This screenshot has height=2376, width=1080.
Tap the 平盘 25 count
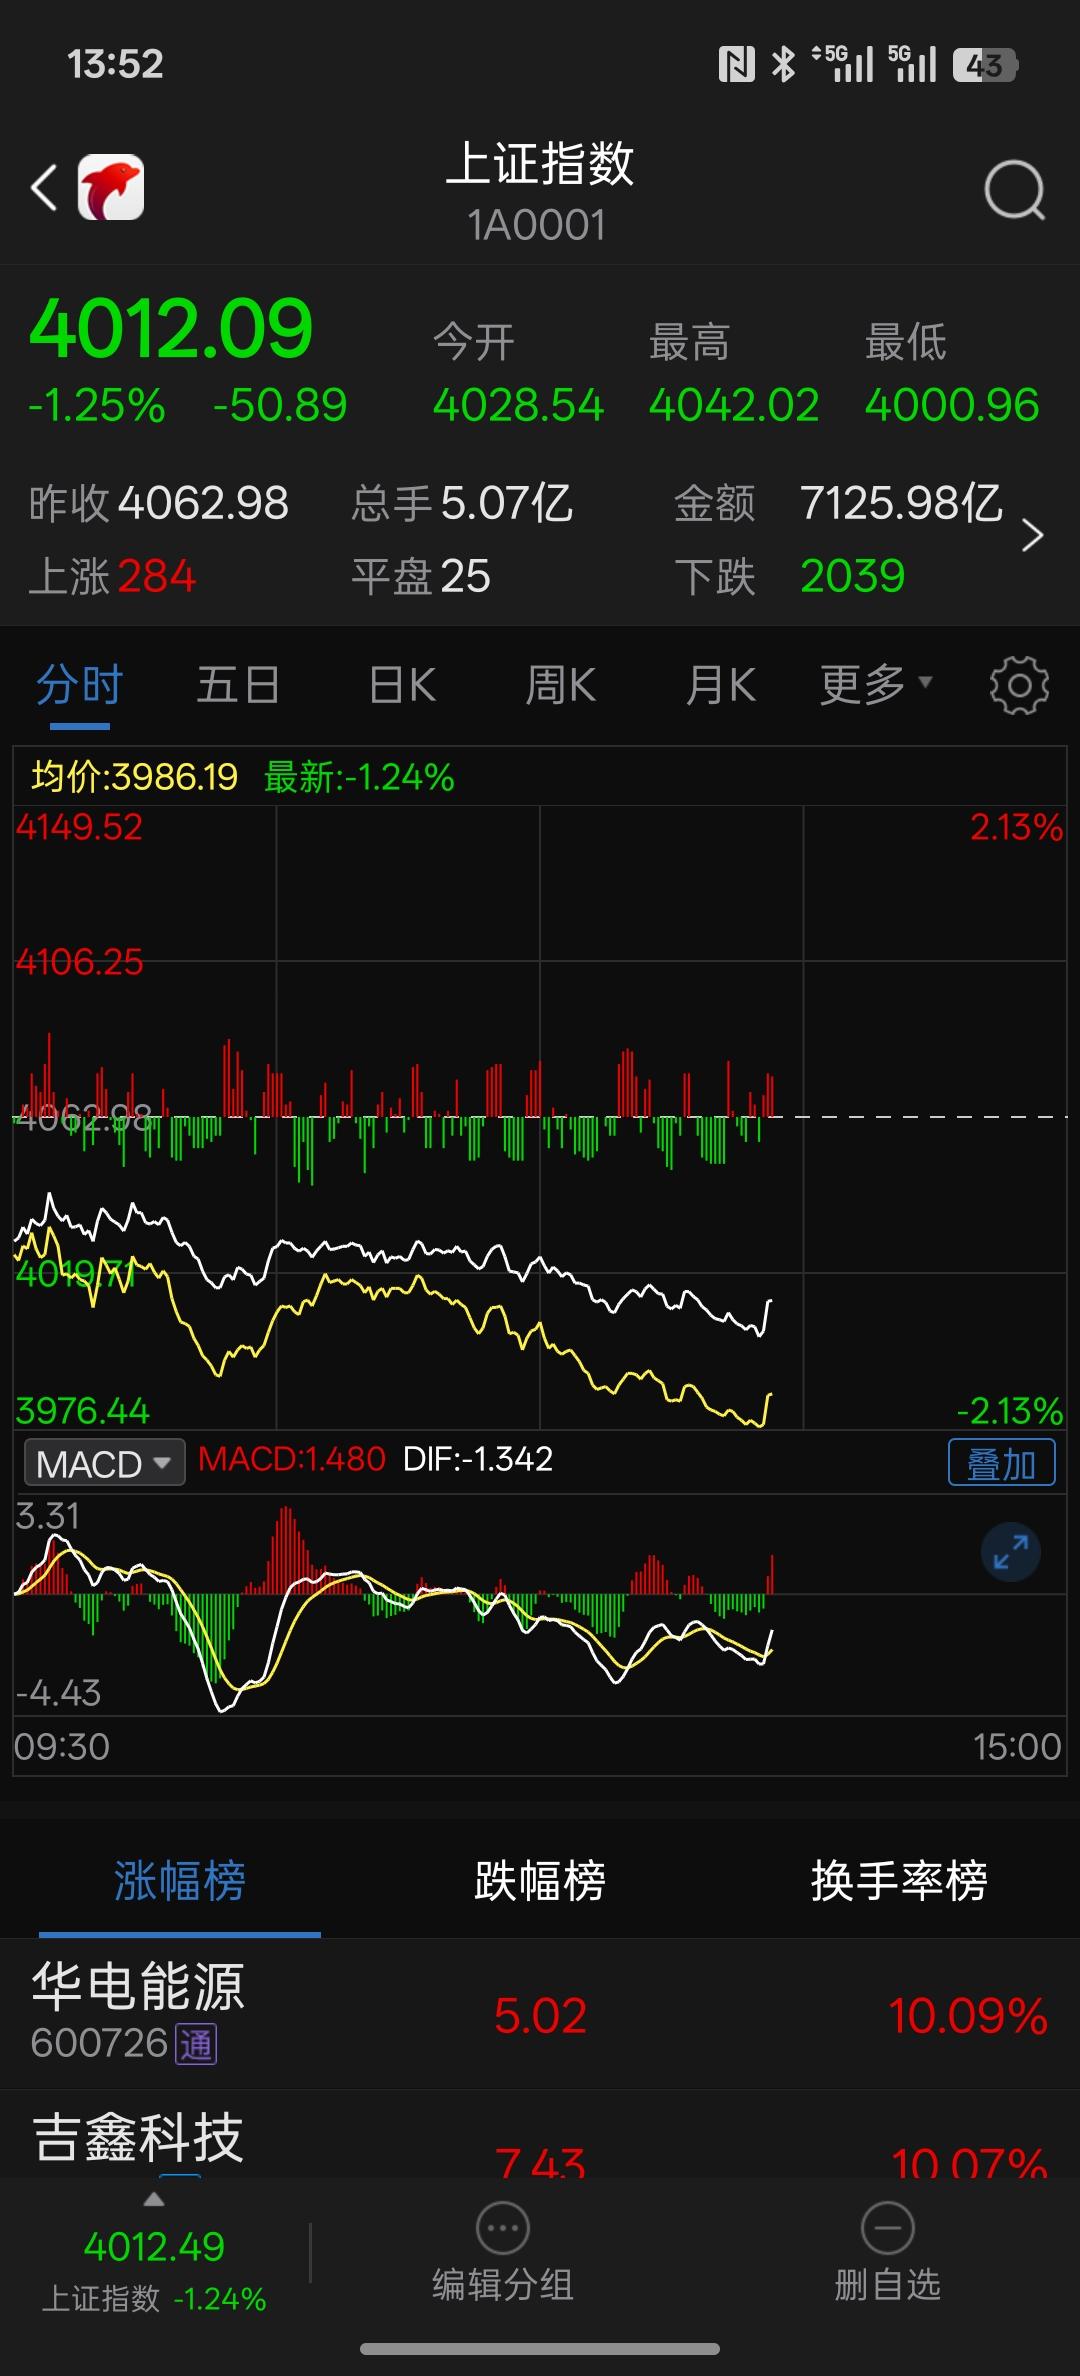tap(421, 577)
